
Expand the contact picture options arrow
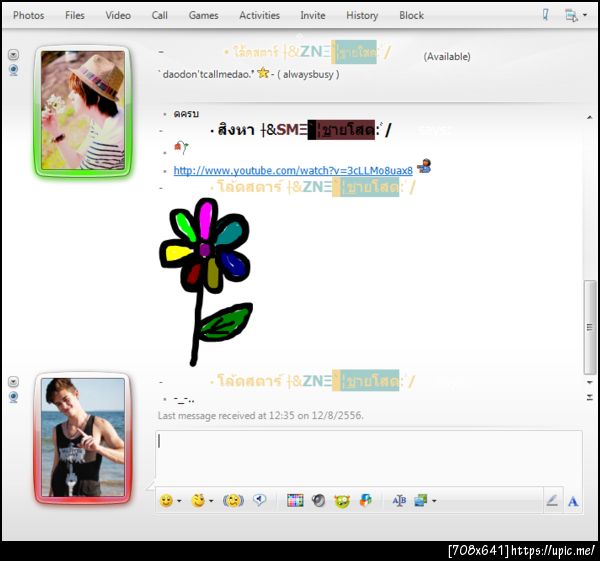click(13, 54)
